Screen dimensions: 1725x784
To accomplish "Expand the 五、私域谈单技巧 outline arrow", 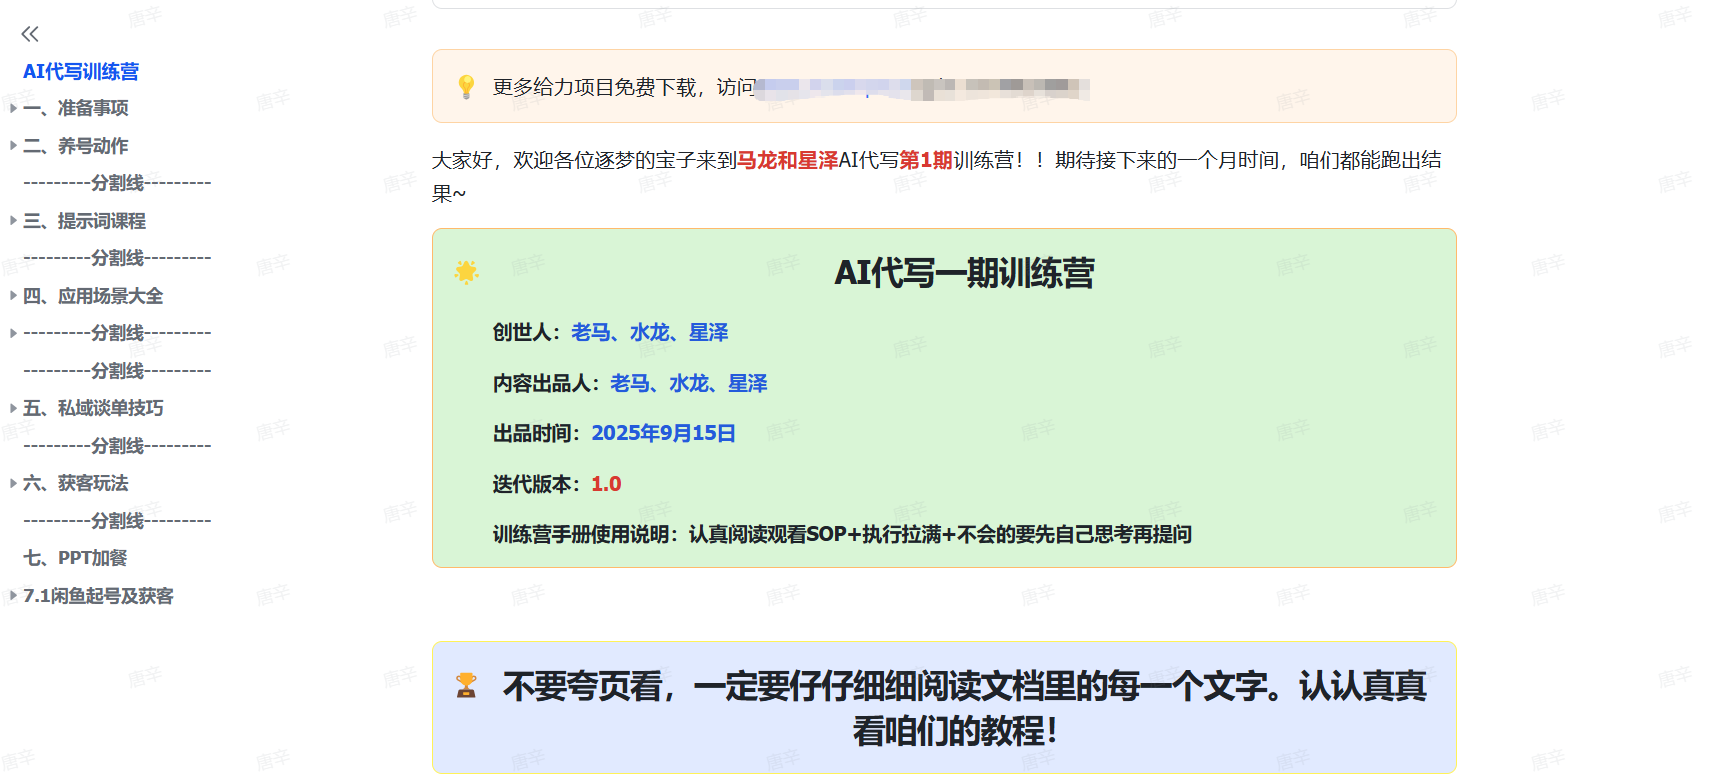I will click(13, 408).
